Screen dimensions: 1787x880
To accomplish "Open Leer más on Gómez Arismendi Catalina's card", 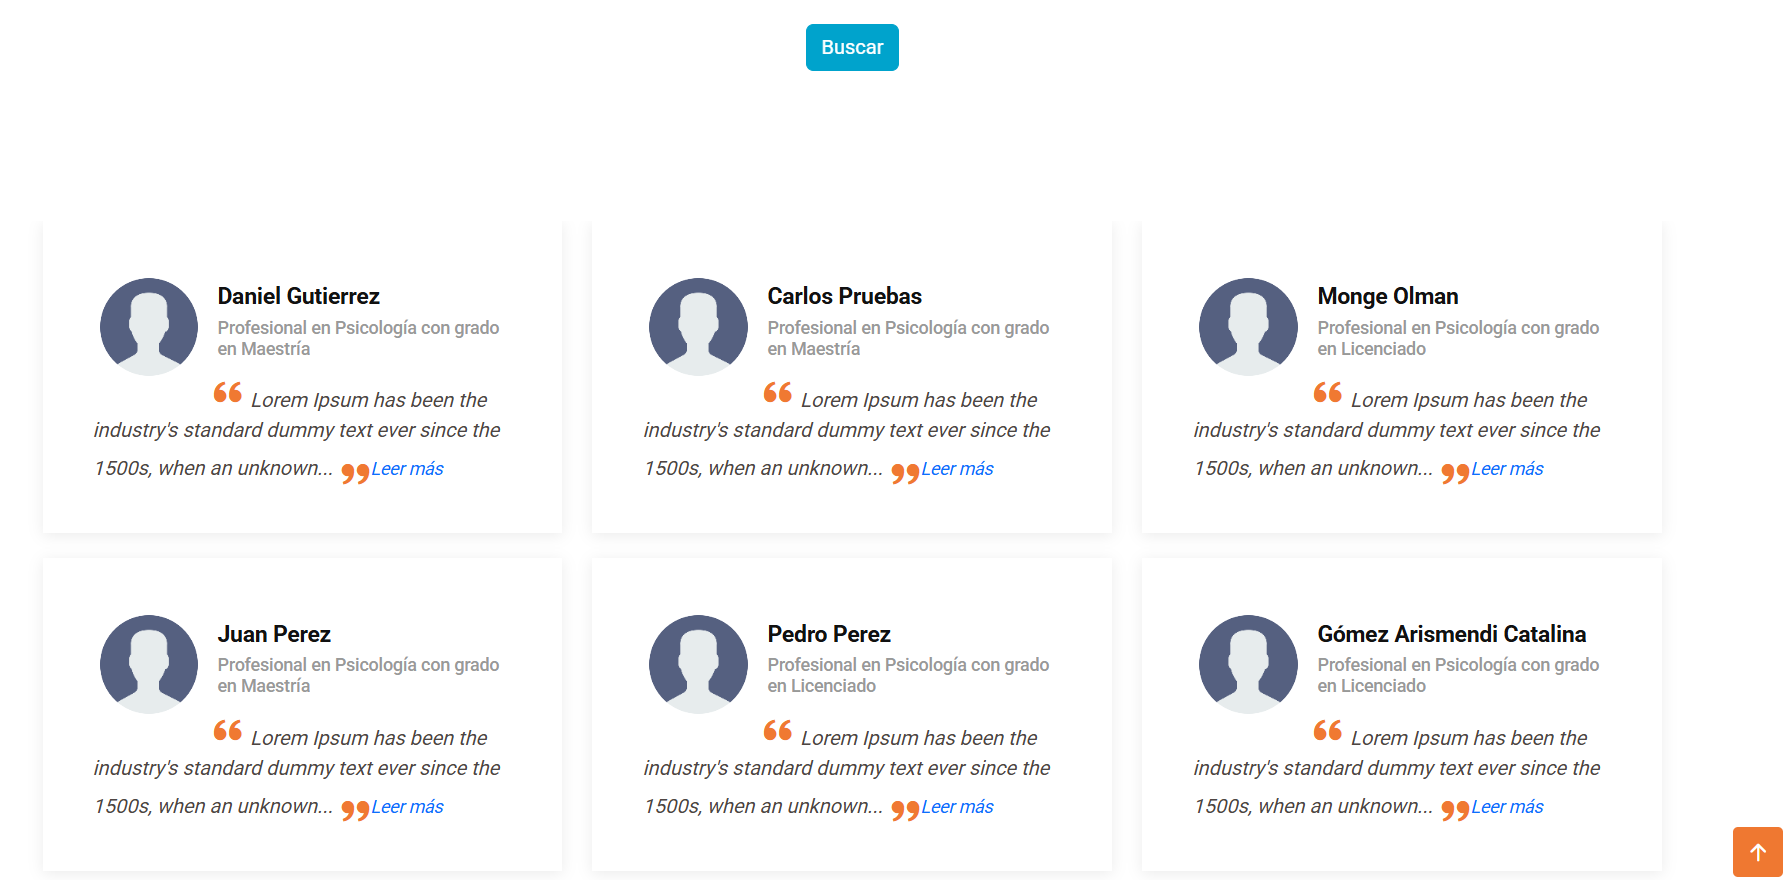I will (1507, 807).
